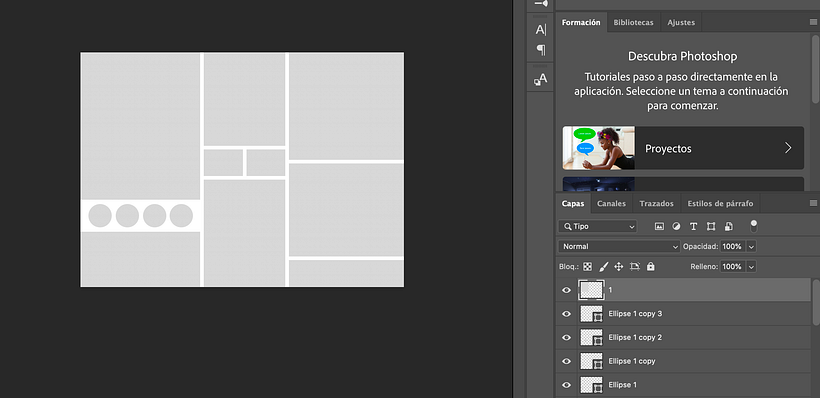The width and height of the screenshot is (820, 398).
Task: Click Ellipse 1 layer thumbnail
Action: click(x=591, y=384)
